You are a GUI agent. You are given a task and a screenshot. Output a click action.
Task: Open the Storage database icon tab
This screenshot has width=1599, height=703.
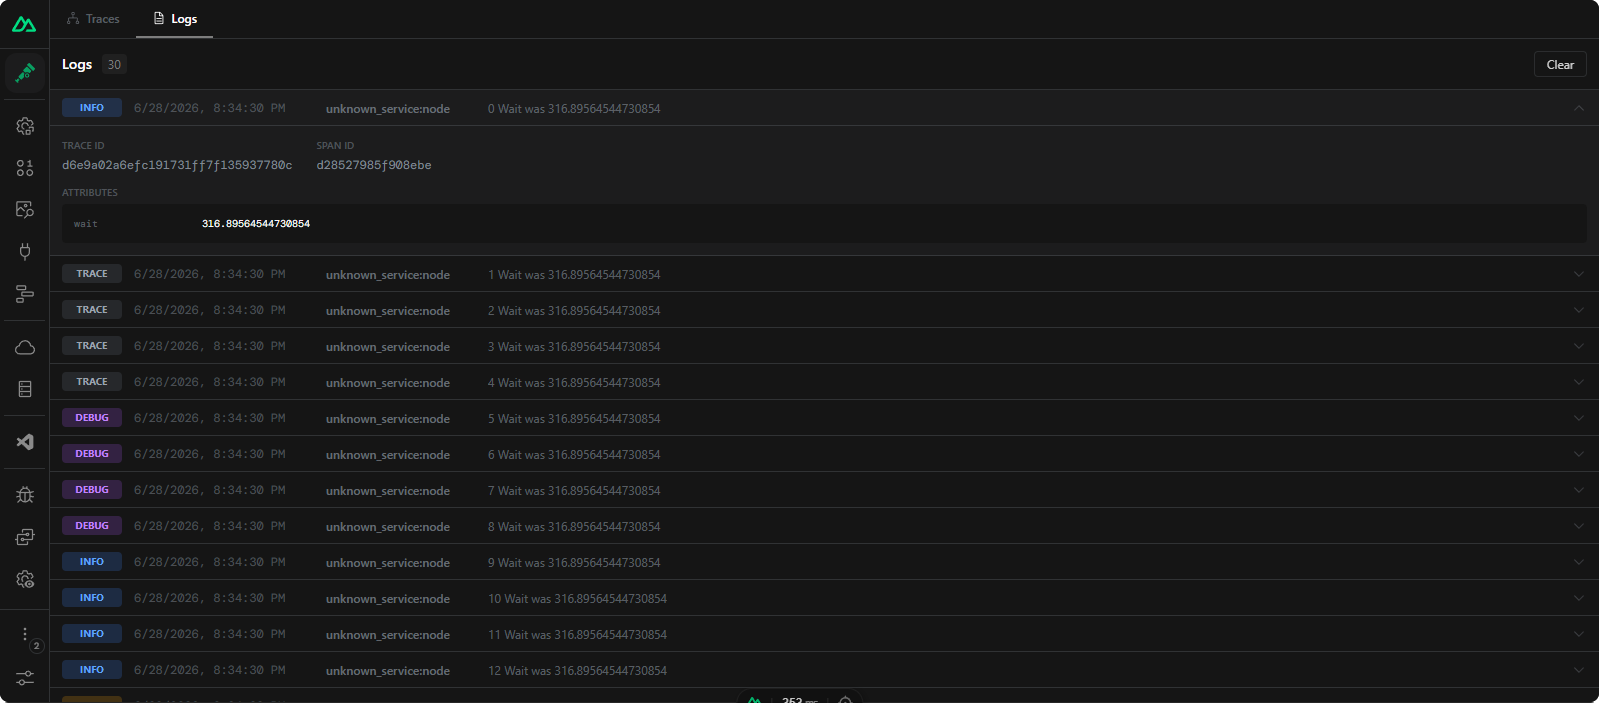click(x=25, y=389)
